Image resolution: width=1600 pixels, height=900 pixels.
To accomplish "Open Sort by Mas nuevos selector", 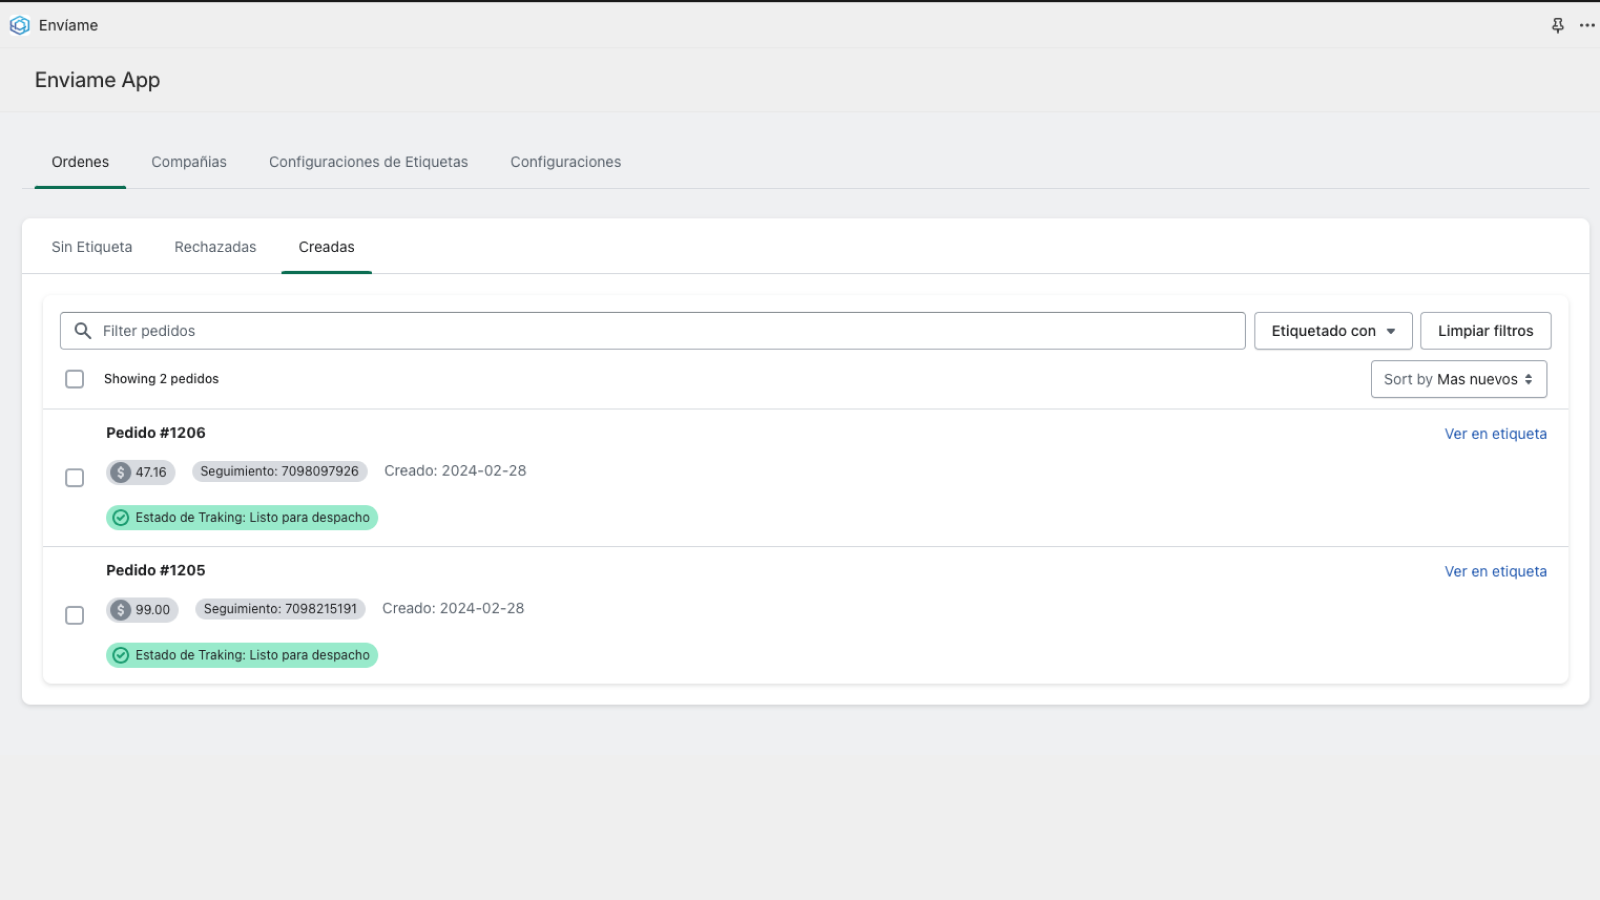I will point(1458,379).
